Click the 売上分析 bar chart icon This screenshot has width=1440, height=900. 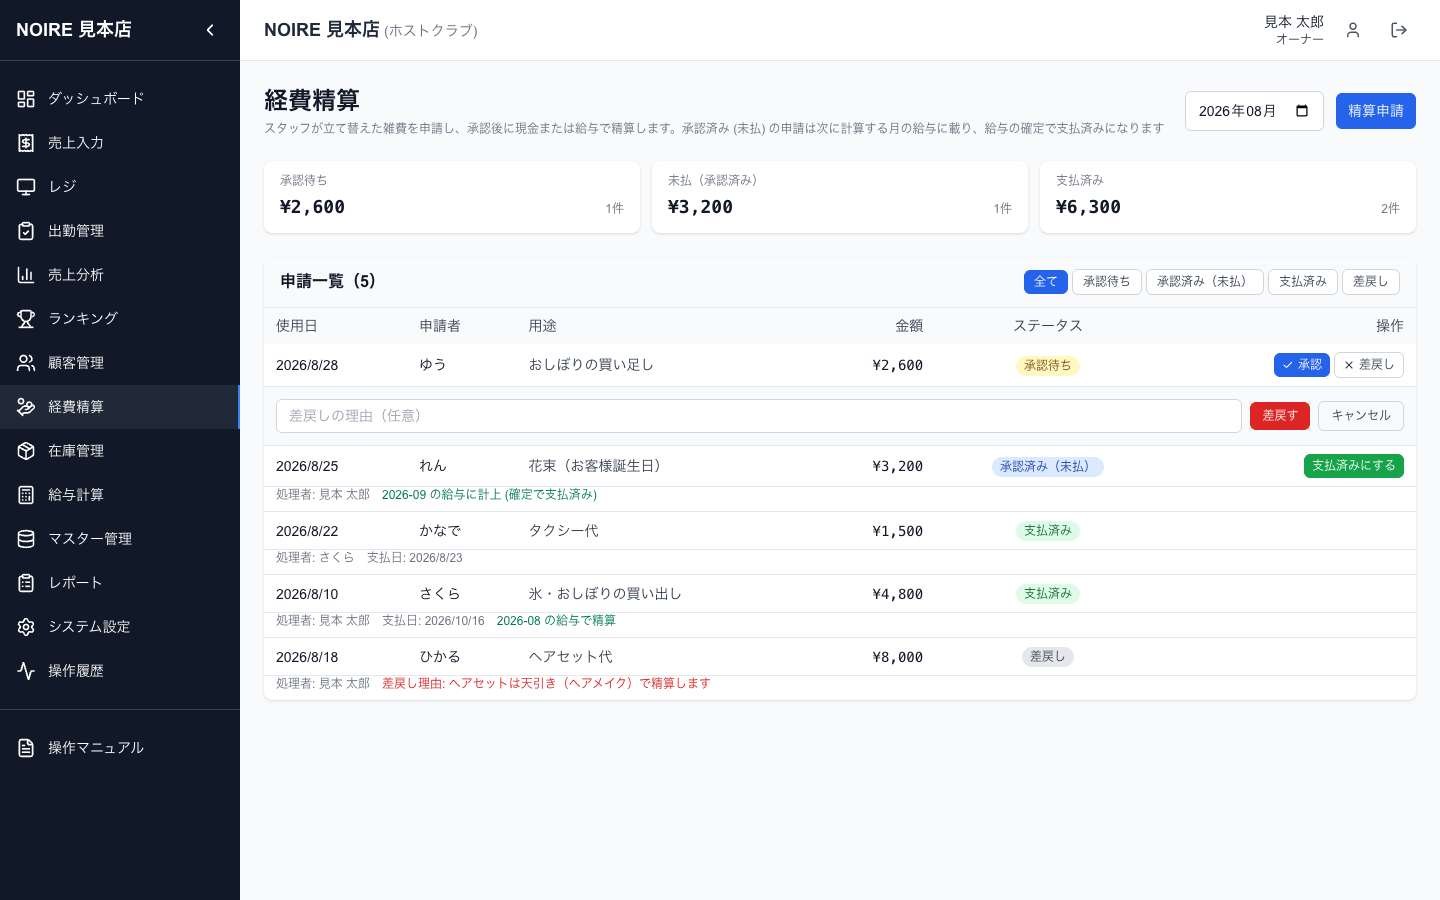click(26, 275)
